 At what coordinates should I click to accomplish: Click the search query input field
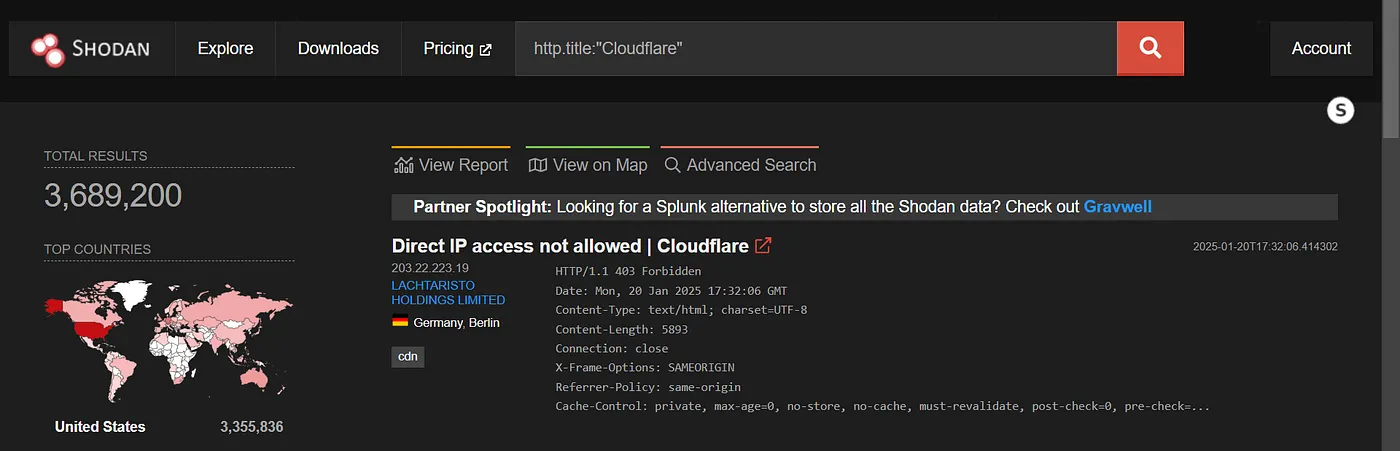pos(816,48)
